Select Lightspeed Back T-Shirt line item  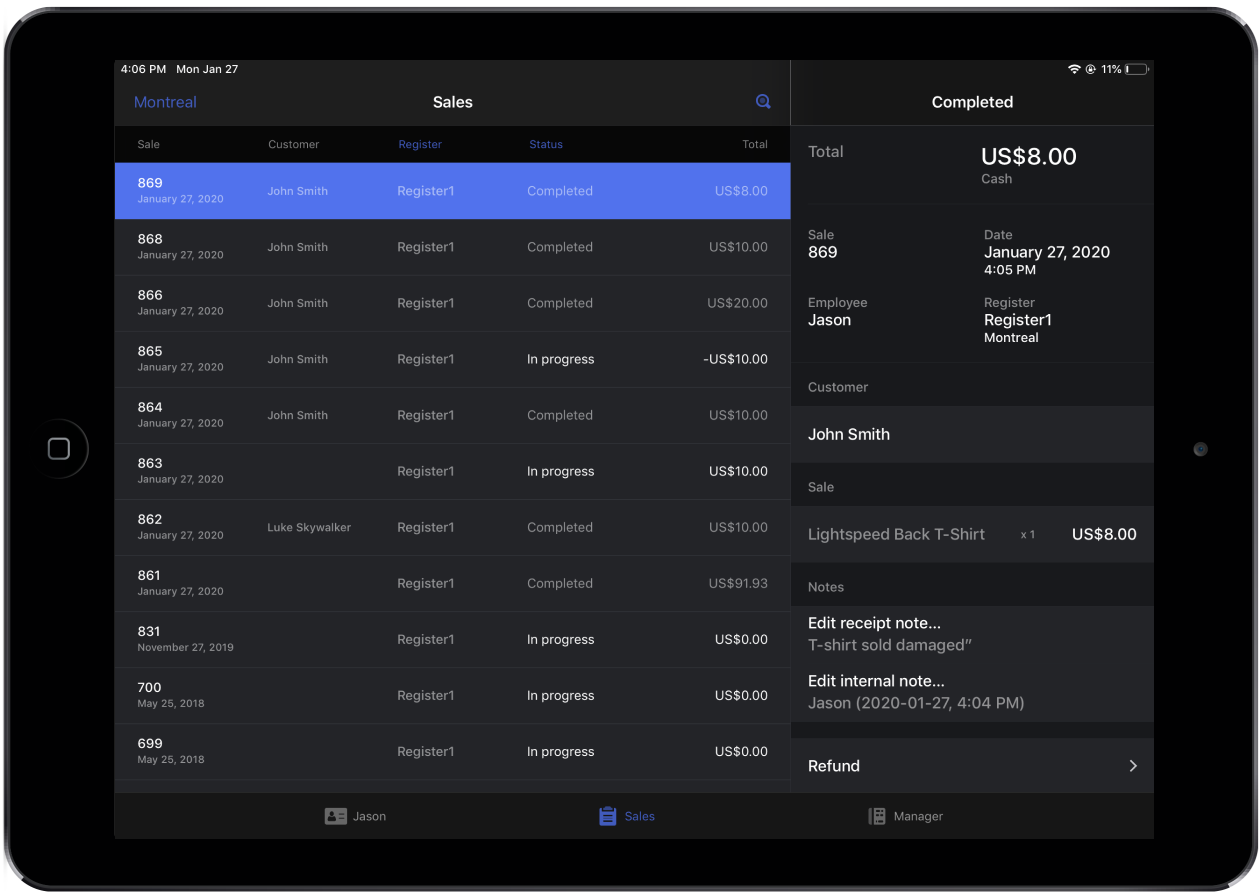tap(972, 534)
